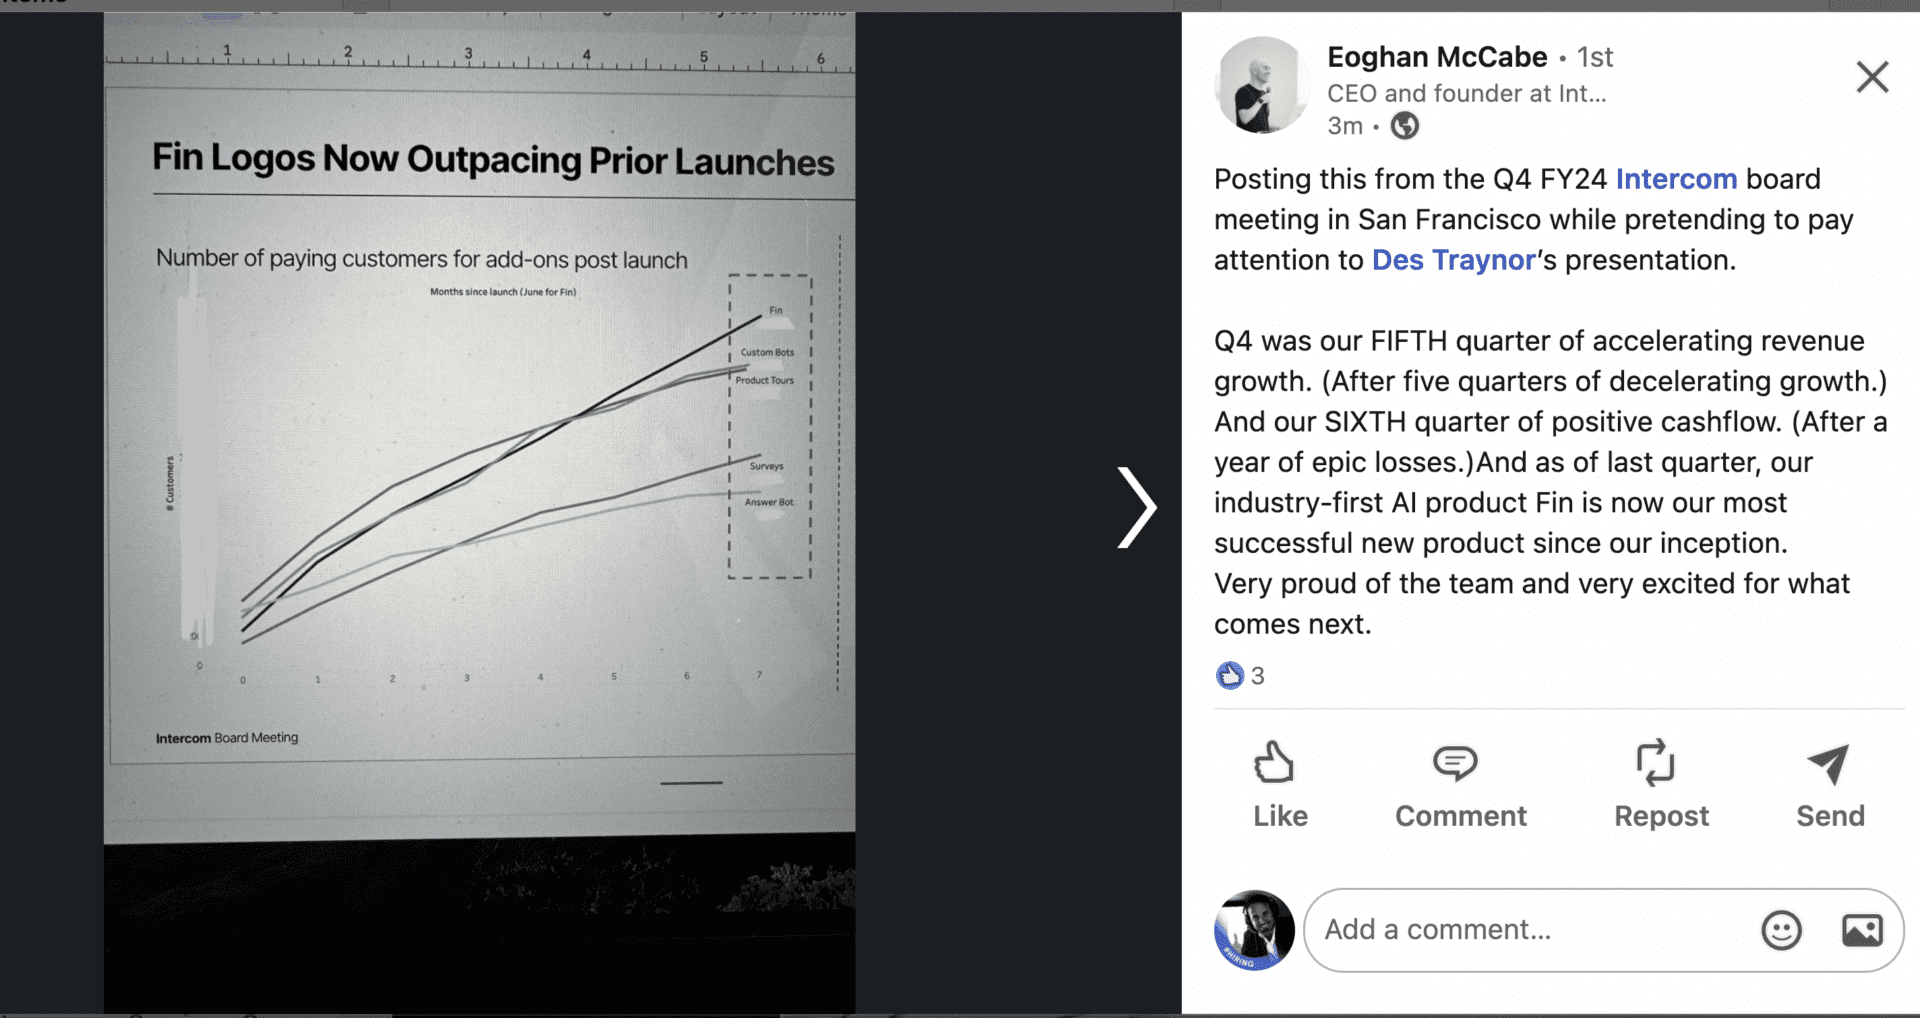This screenshot has height=1018, width=1920.
Task: Click the globe visibility icon beside 3m
Action: [1405, 126]
